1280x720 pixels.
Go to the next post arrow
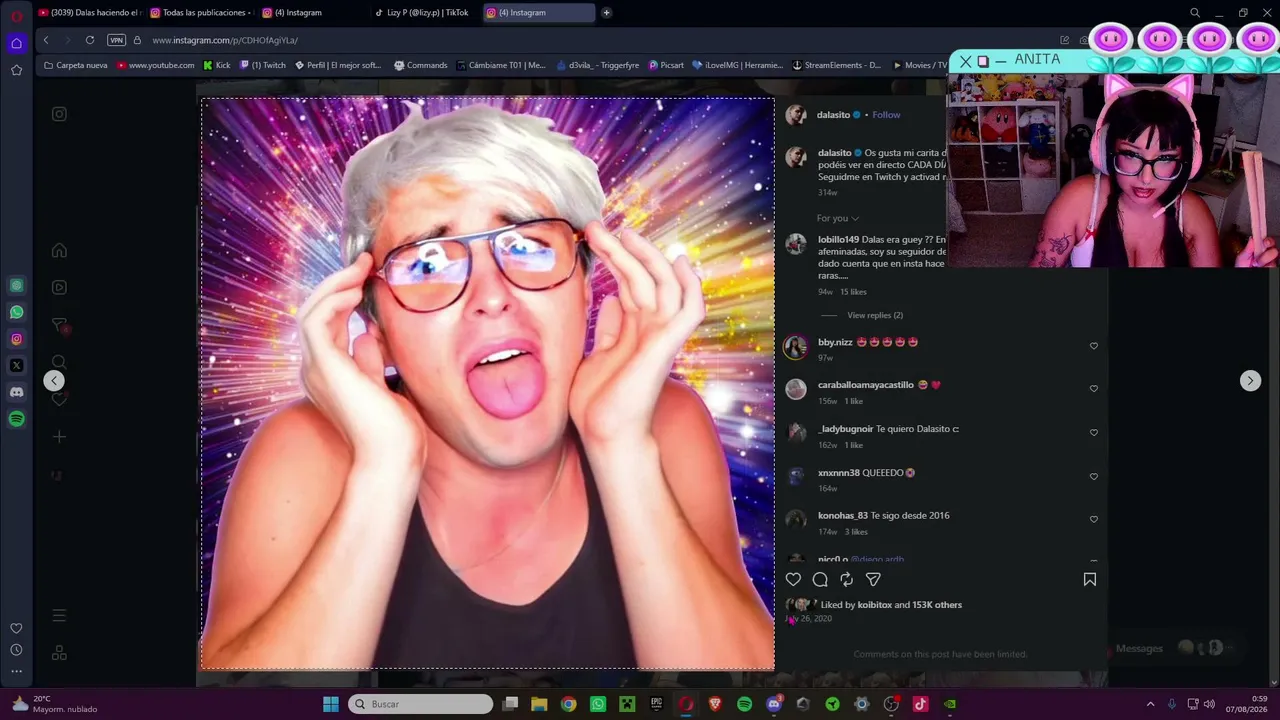click(1250, 380)
